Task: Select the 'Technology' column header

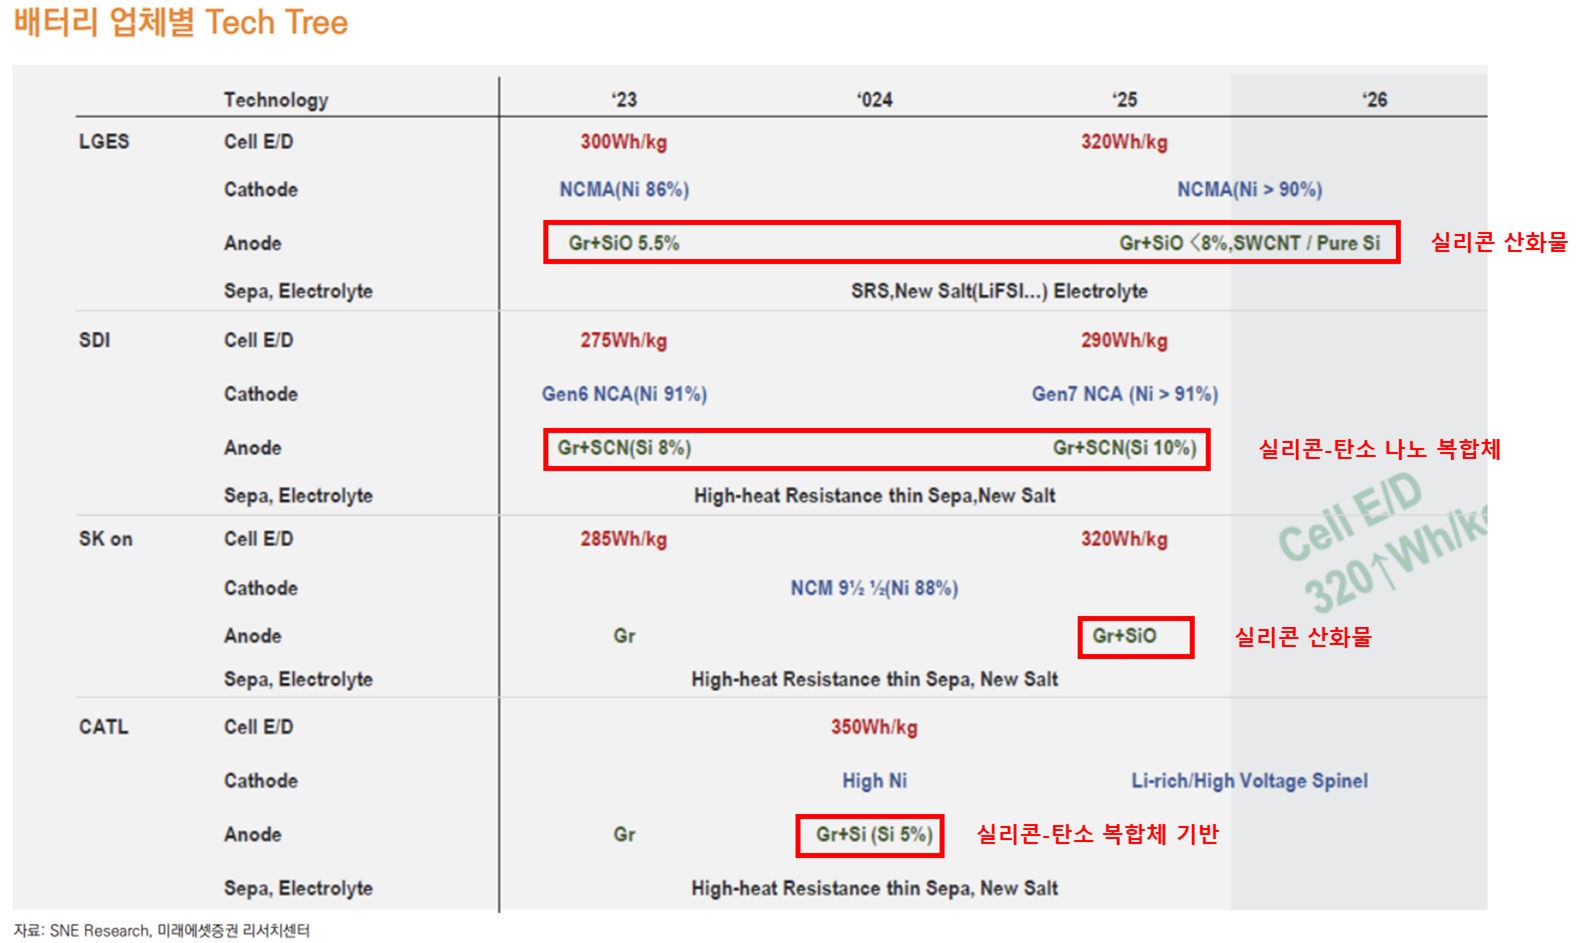Action: point(276,100)
